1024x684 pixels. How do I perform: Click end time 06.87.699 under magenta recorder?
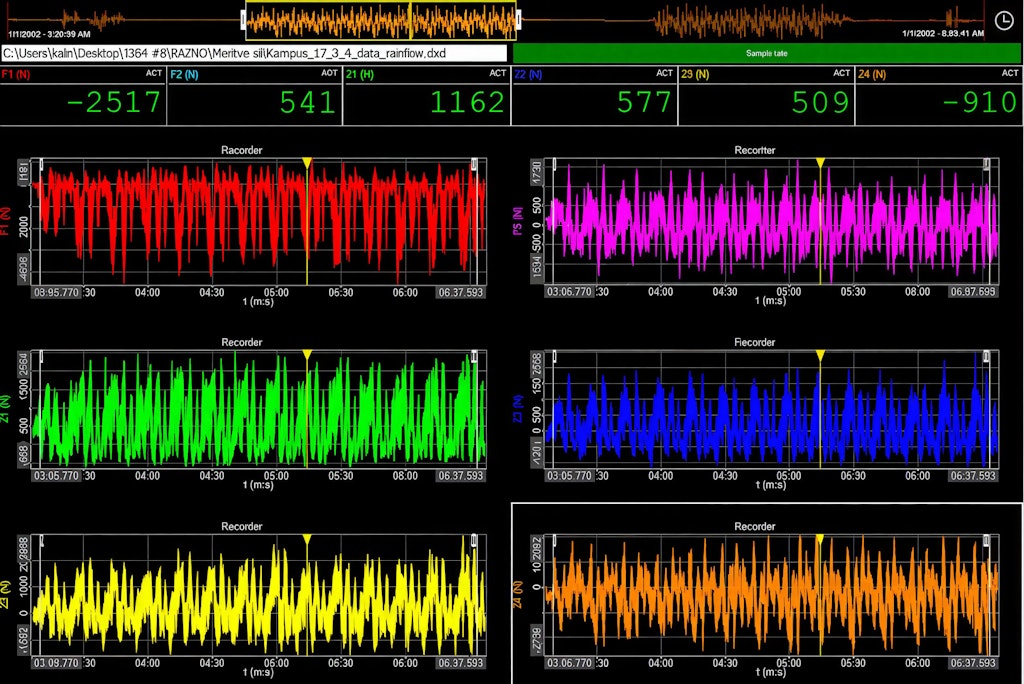(973, 292)
